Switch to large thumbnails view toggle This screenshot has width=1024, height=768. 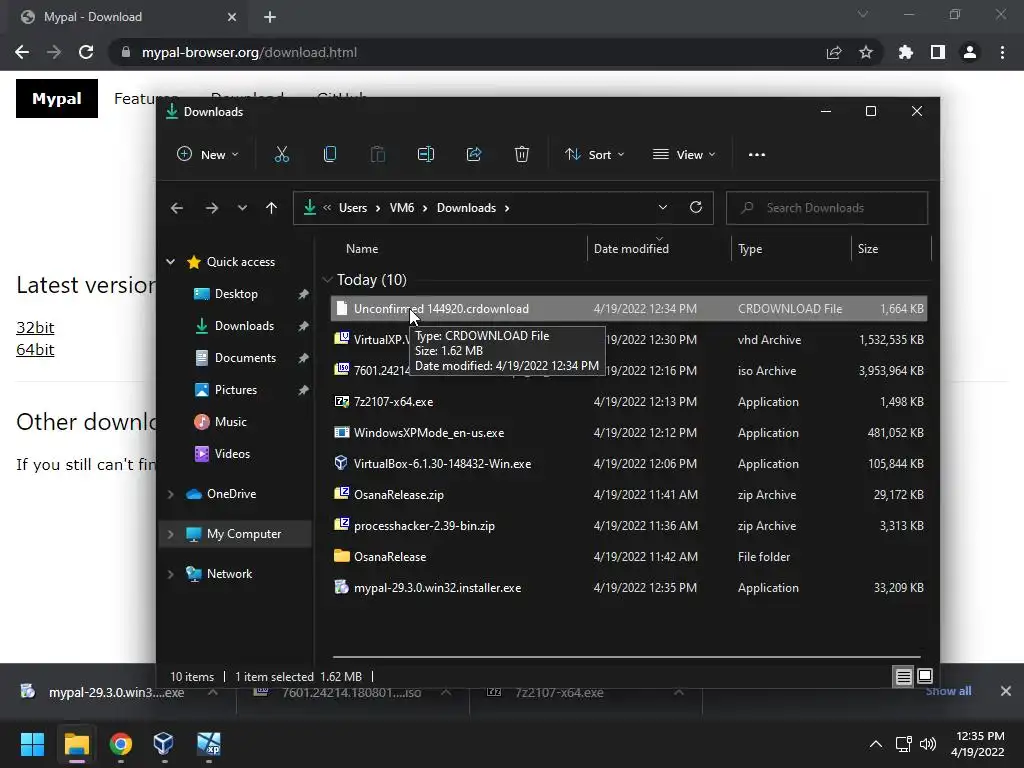(925, 676)
